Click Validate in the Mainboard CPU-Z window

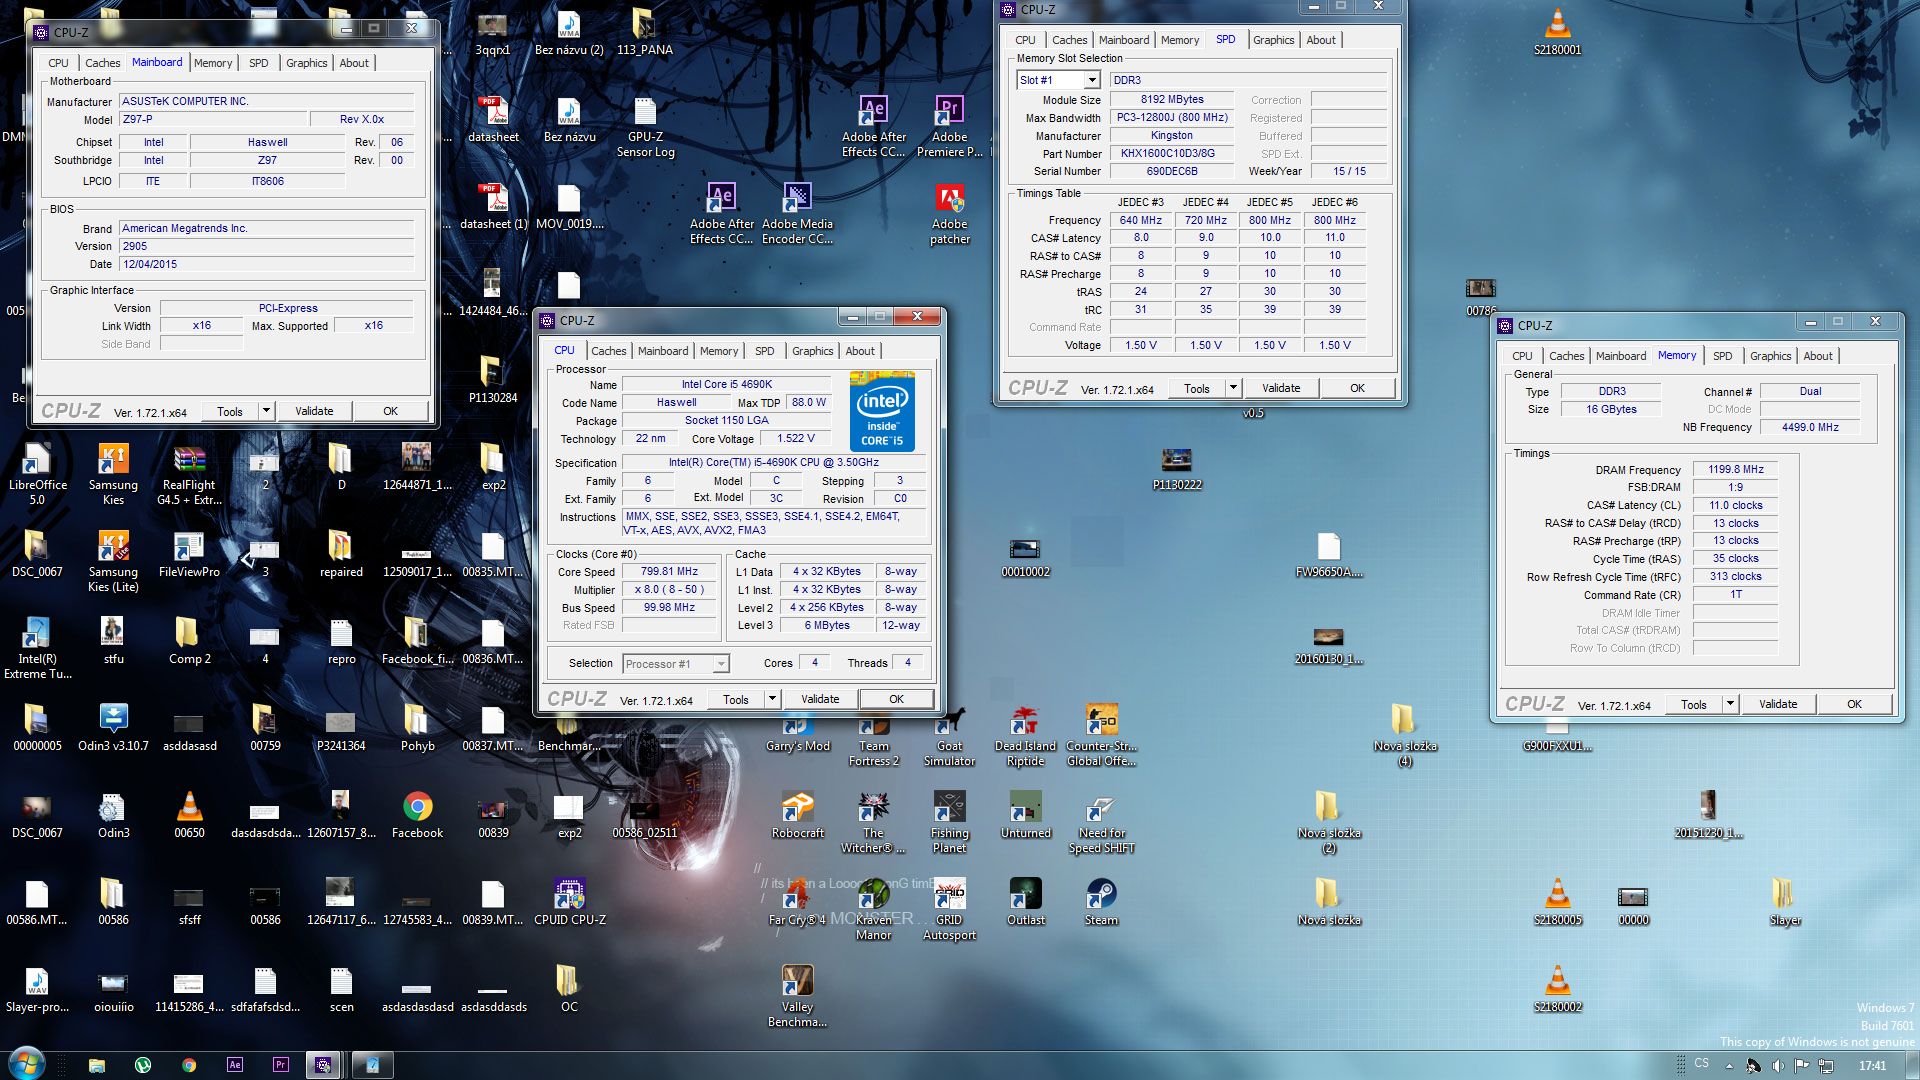tap(314, 411)
